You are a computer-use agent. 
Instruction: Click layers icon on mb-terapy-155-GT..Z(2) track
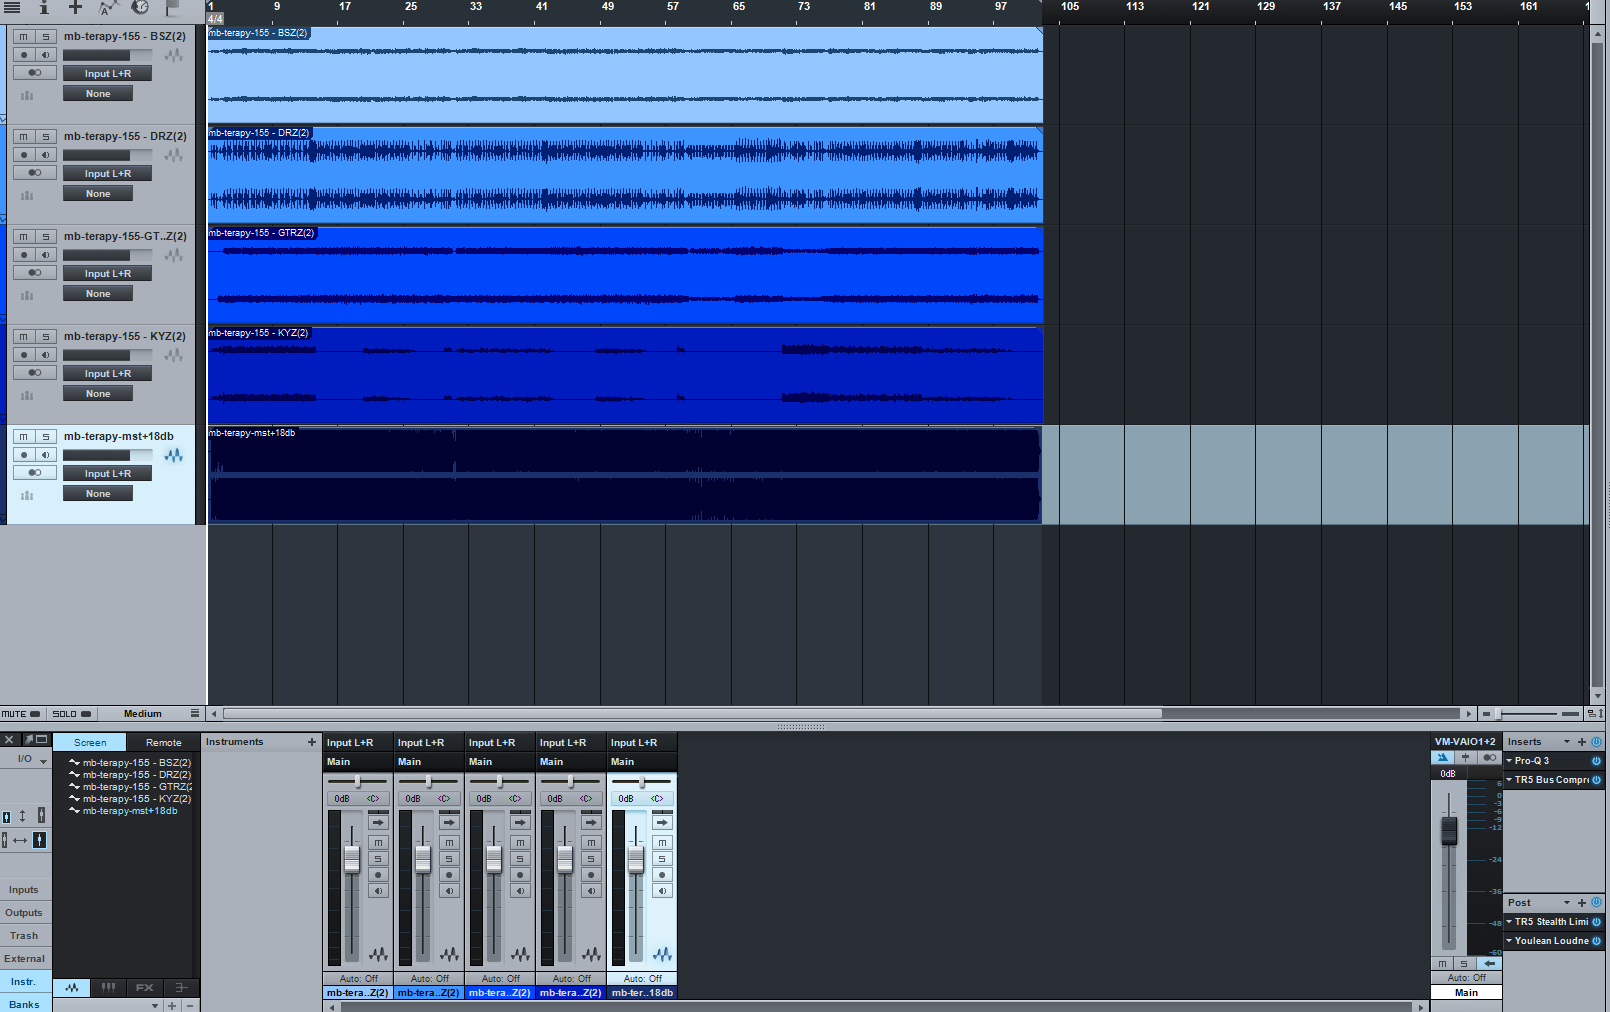(x=27, y=295)
